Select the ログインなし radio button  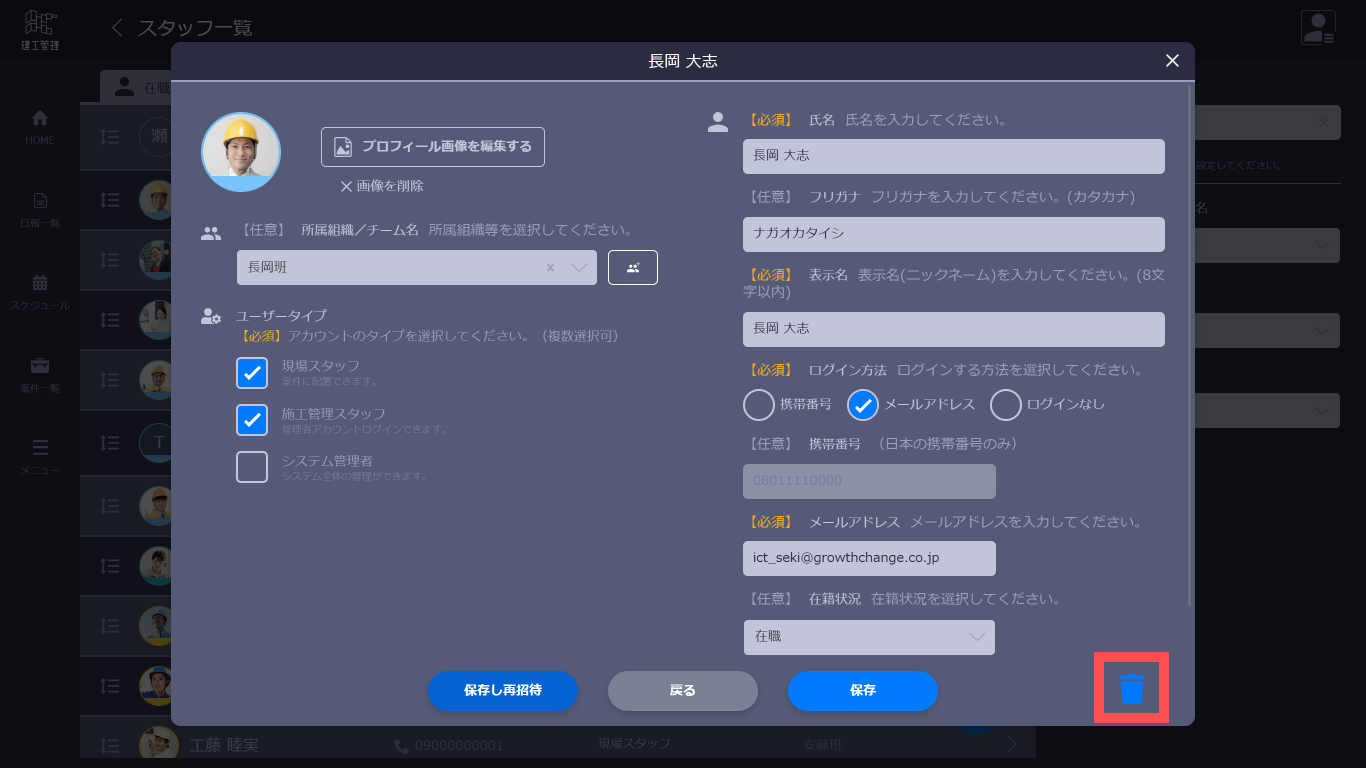pyautogui.click(x=1006, y=405)
